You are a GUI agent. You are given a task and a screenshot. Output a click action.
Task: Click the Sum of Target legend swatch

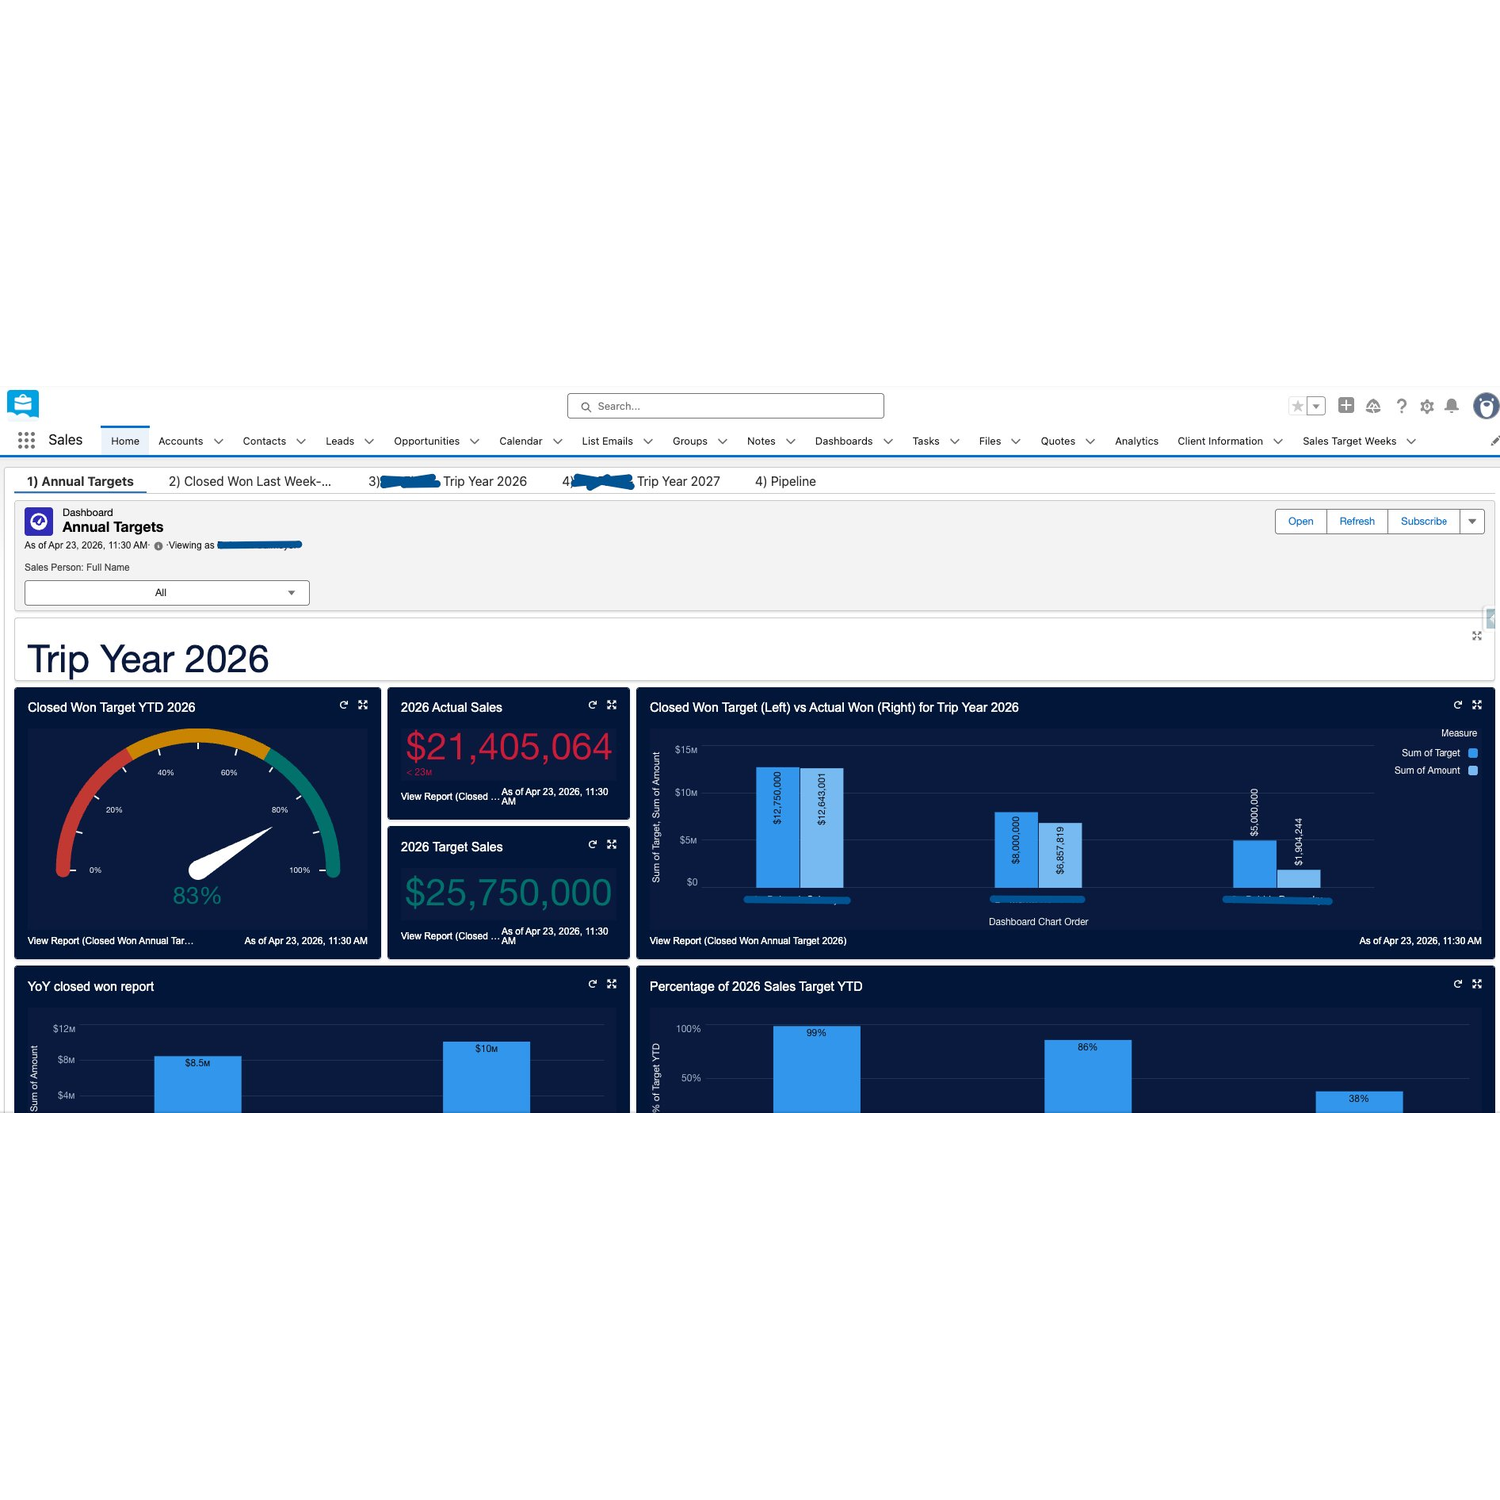click(1473, 753)
